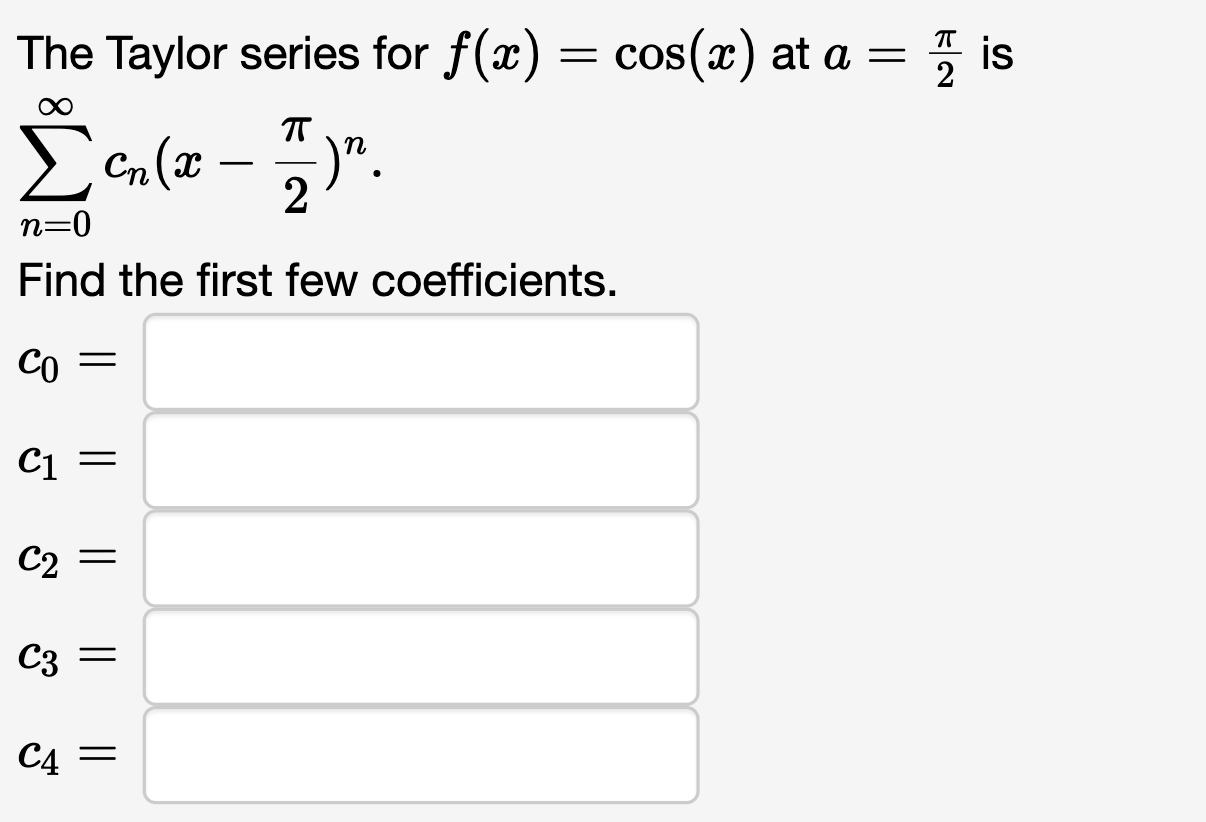The height and width of the screenshot is (822, 1206).
Task: Select the empty answer box beside c1
Action: (420, 459)
